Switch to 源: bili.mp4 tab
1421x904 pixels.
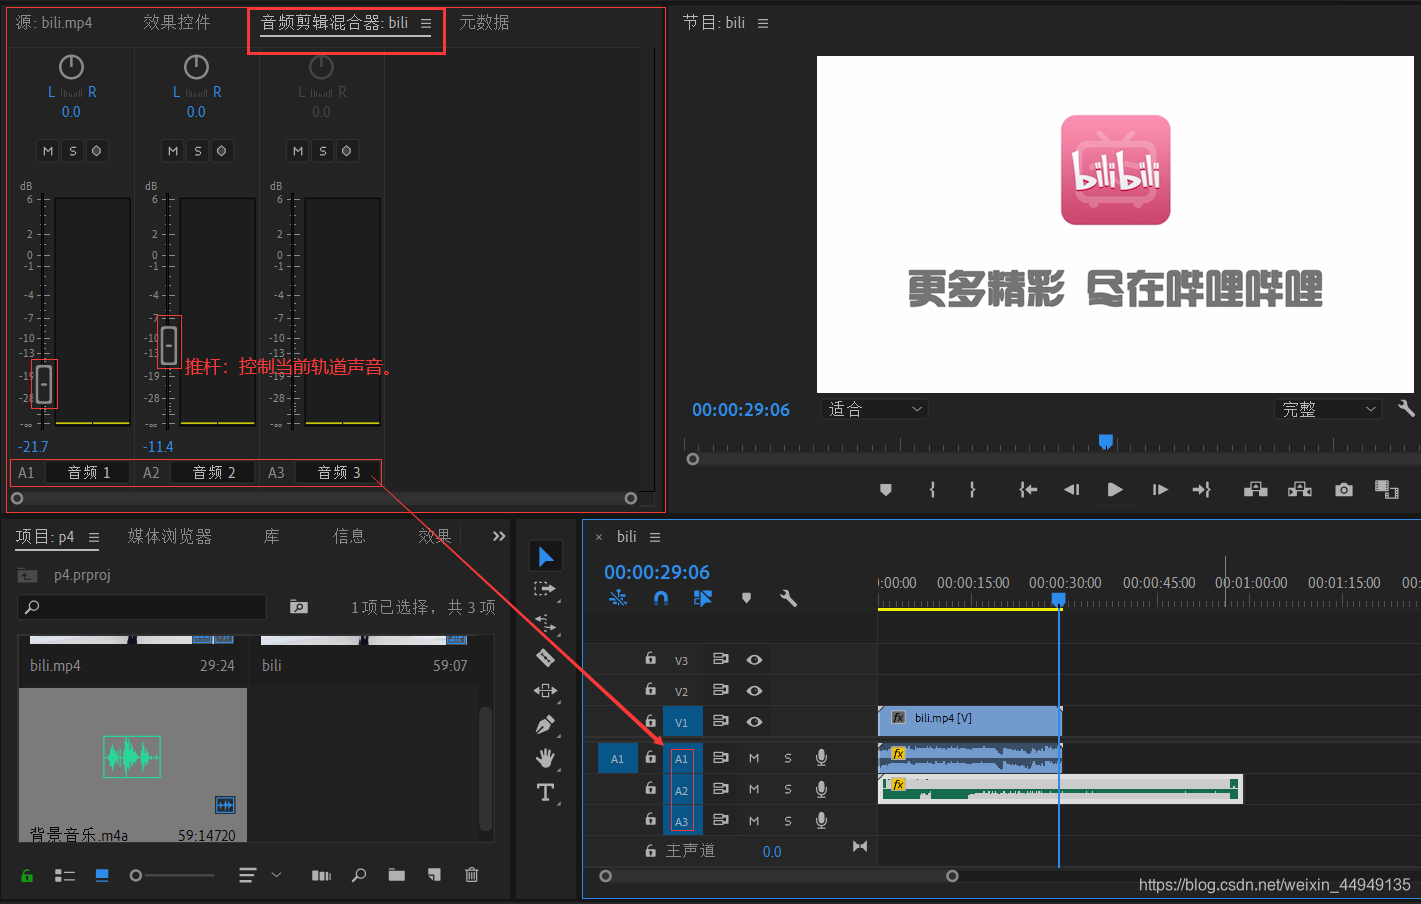tap(54, 22)
